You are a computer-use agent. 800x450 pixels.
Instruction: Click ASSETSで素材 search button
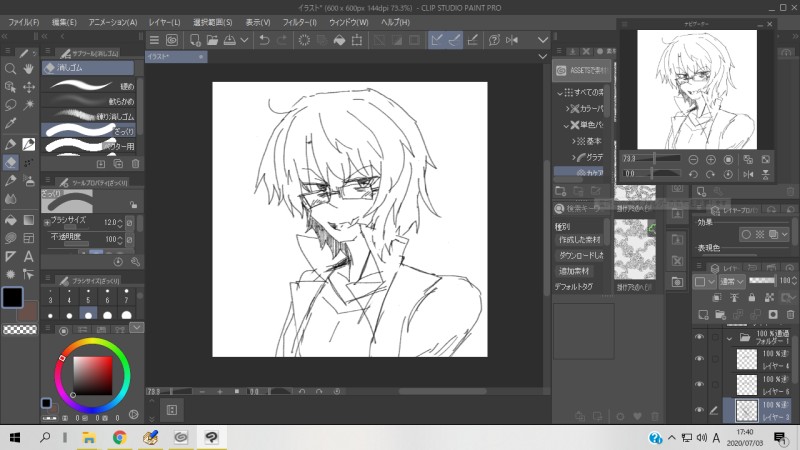click(581, 70)
